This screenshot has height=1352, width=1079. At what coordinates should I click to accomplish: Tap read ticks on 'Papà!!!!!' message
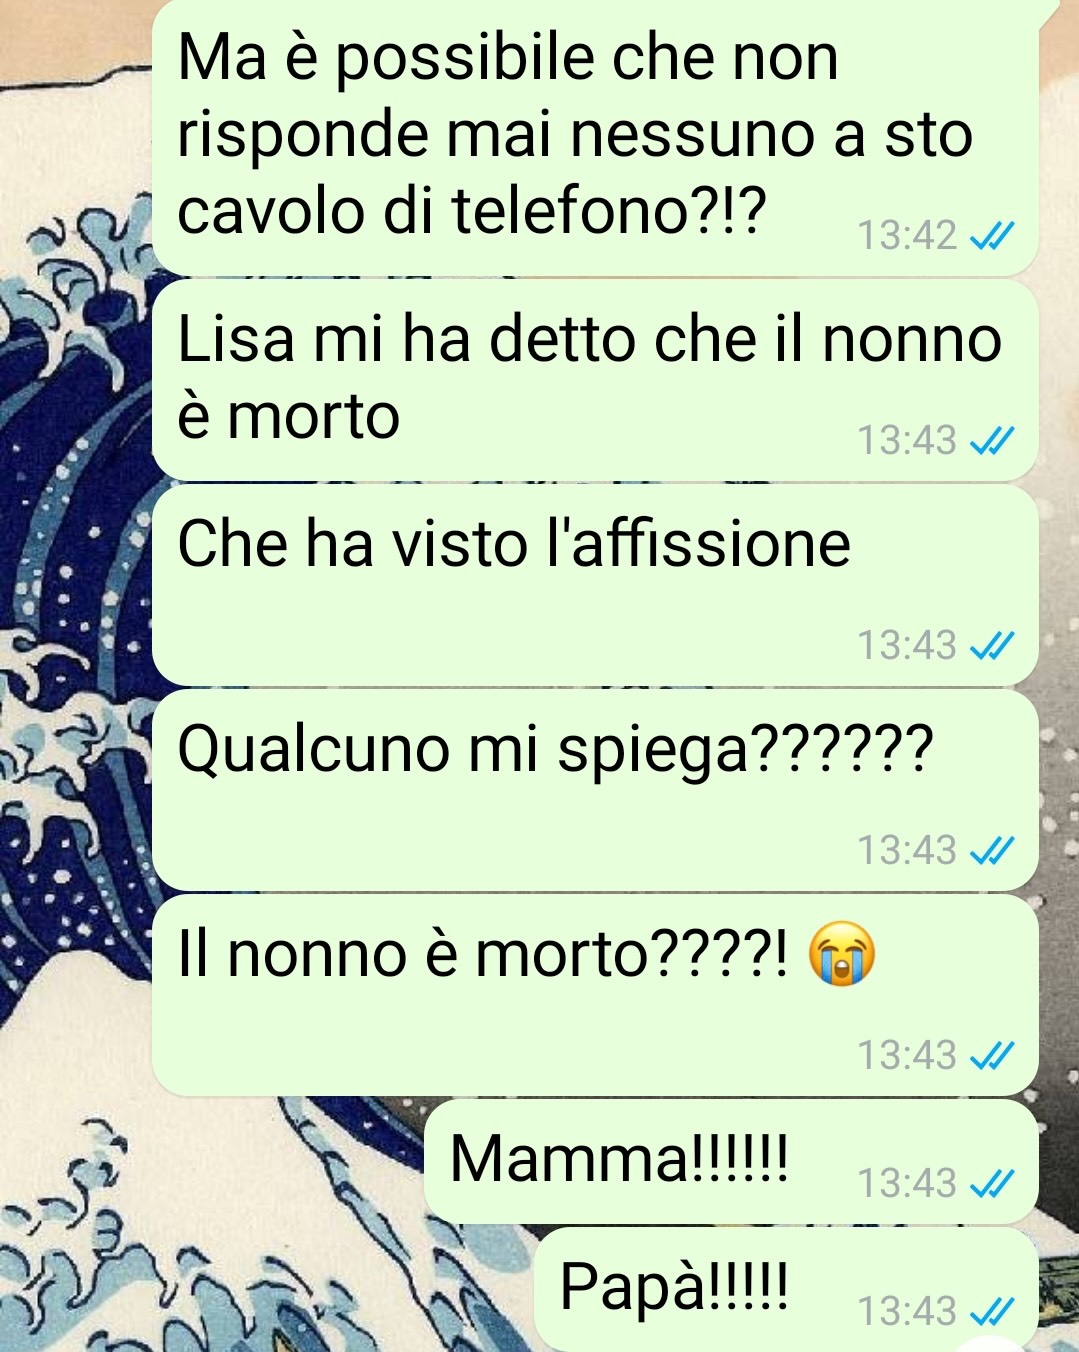click(x=993, y=1311)
